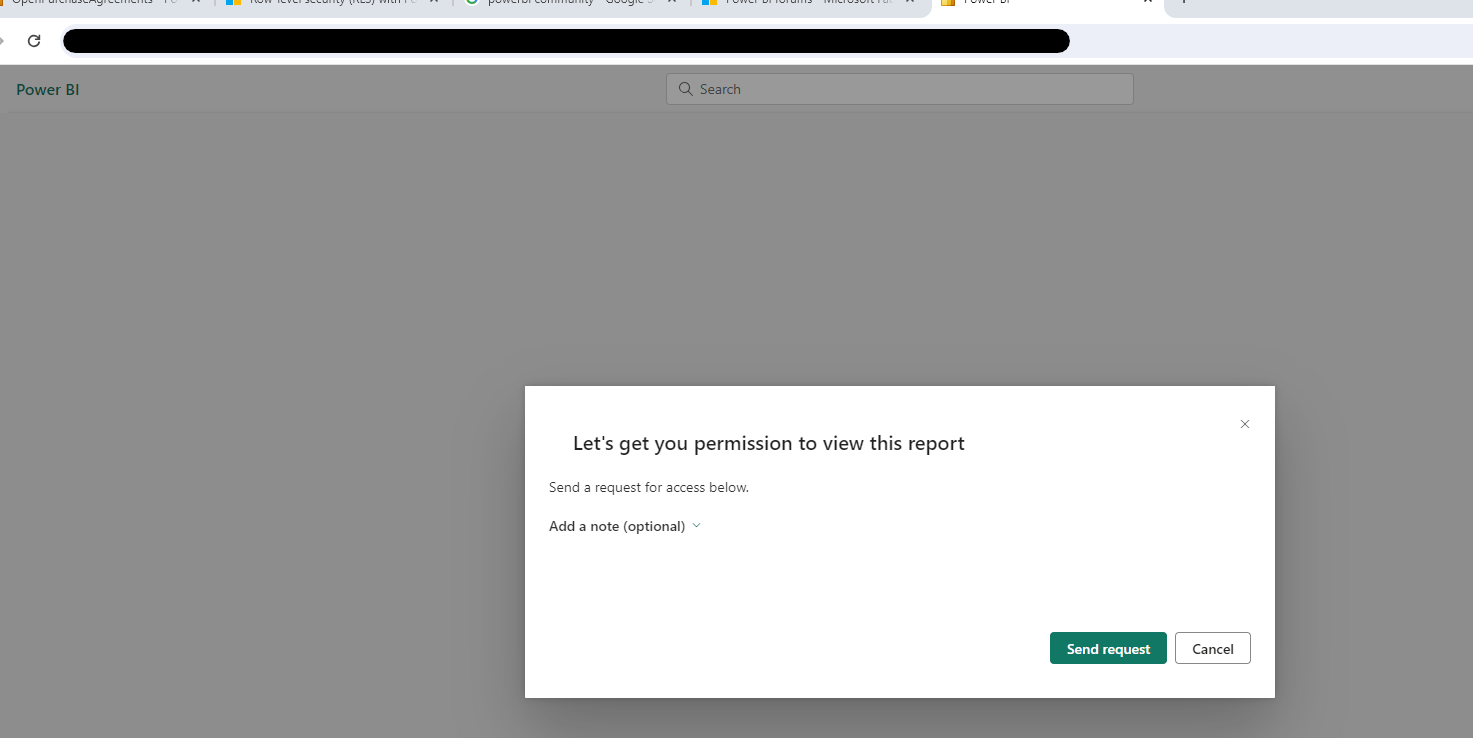Click the heading "Let's get you permission to view this report"
Image resolution: width=1473 pixels, height=738 pixels.
(769, 443)
